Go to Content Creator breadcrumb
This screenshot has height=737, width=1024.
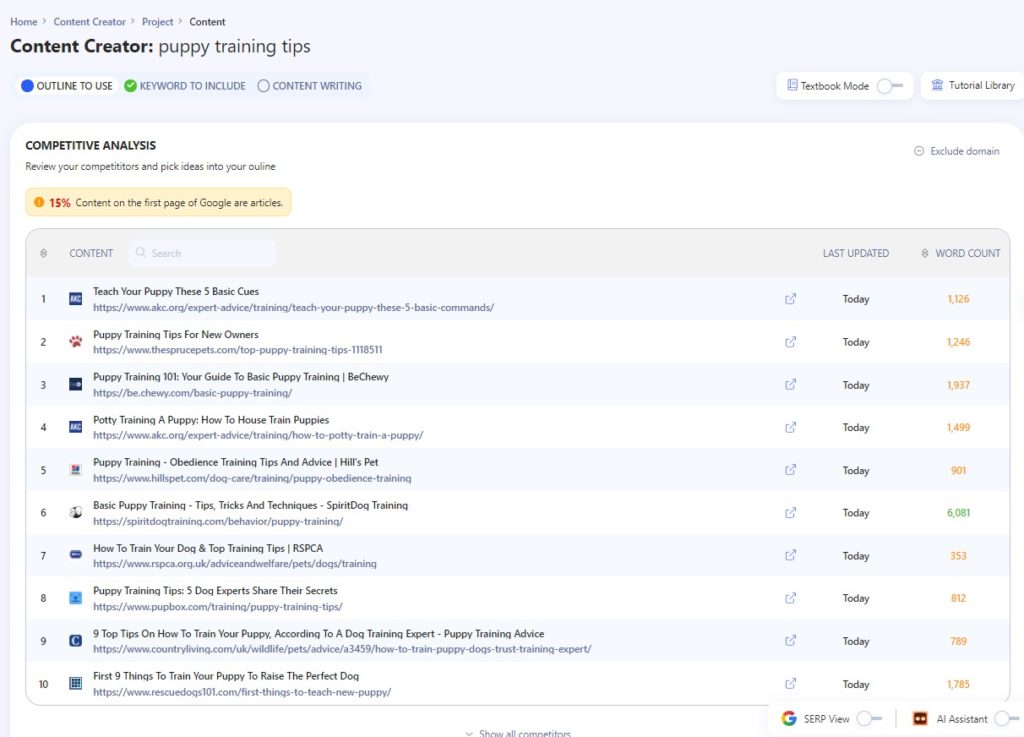[x=89, y=22]
